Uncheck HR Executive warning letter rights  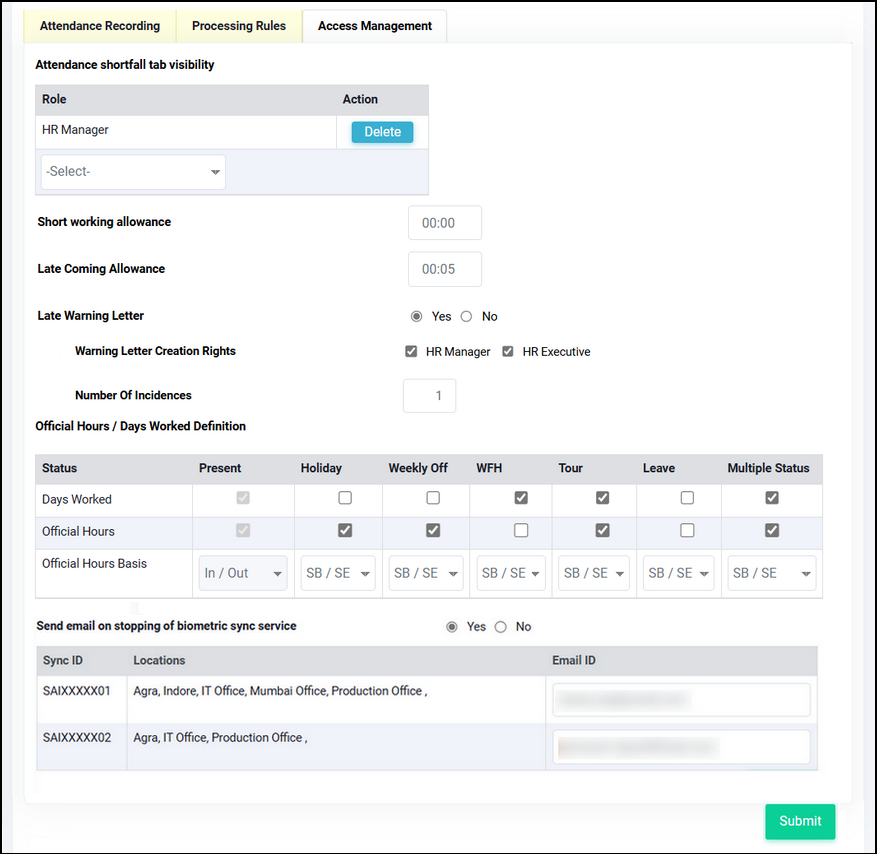point(508,351)
